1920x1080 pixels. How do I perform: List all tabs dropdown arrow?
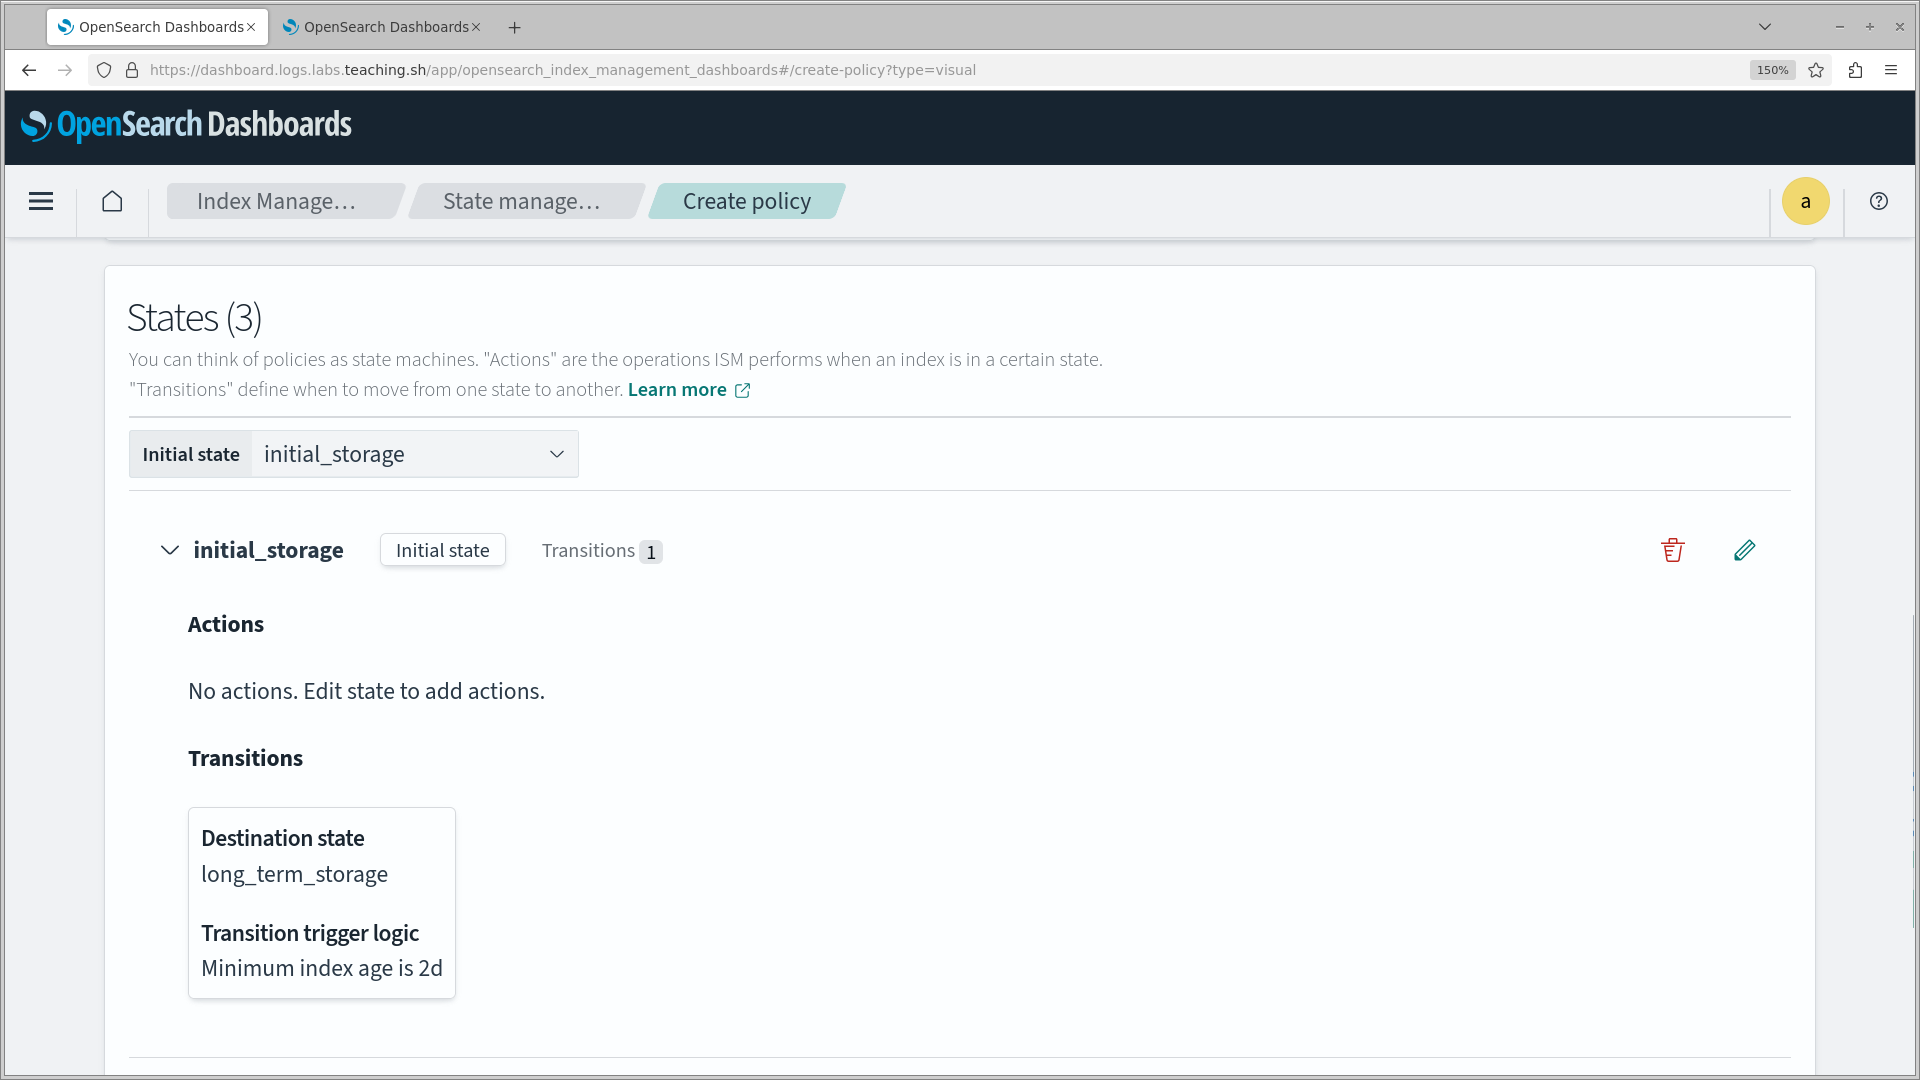click(x=1765, y=27)
